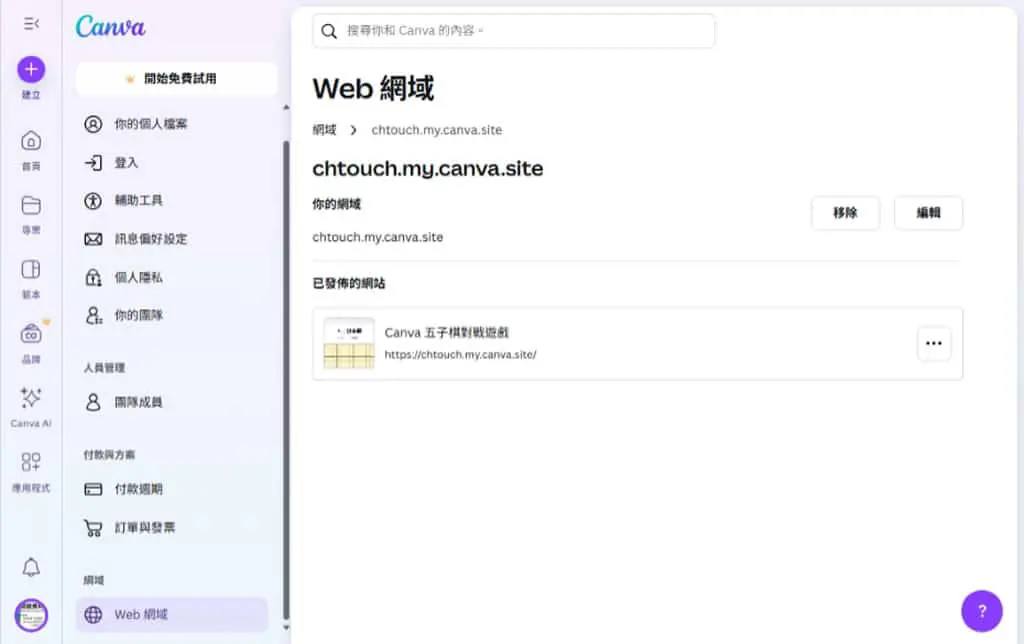Click the published site thumbnail
1024x644 pixels.
point(349,344)
